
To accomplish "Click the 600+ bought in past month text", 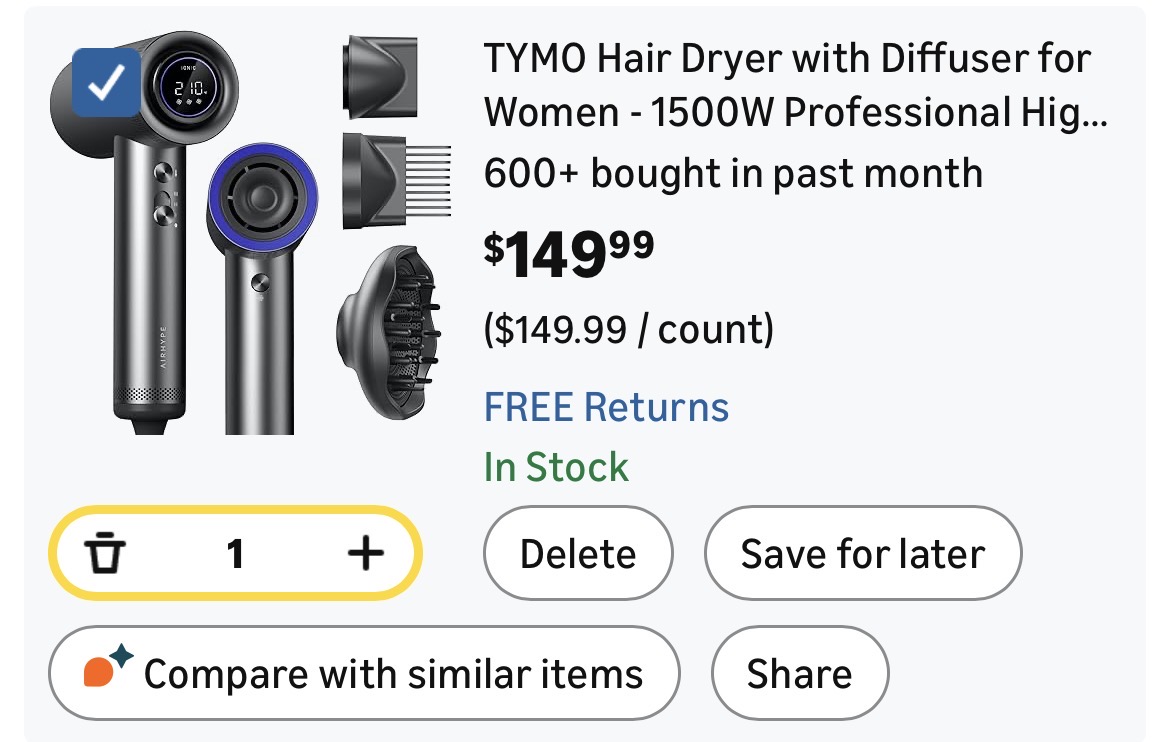I will point(733,173).
